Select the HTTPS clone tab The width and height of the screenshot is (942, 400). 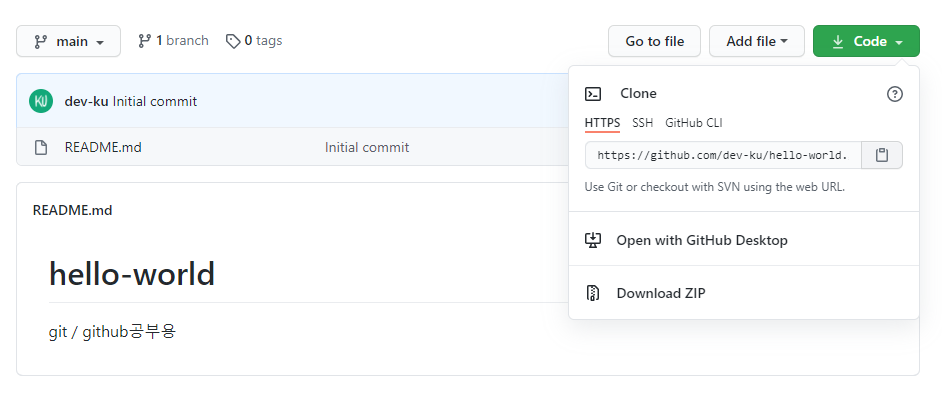click(x=602, y=123)
